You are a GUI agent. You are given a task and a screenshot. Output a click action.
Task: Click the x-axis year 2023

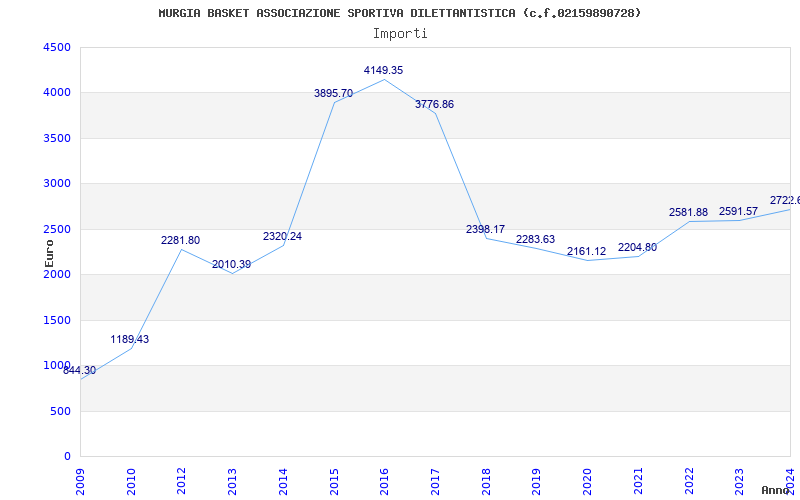tap(740, 482)
